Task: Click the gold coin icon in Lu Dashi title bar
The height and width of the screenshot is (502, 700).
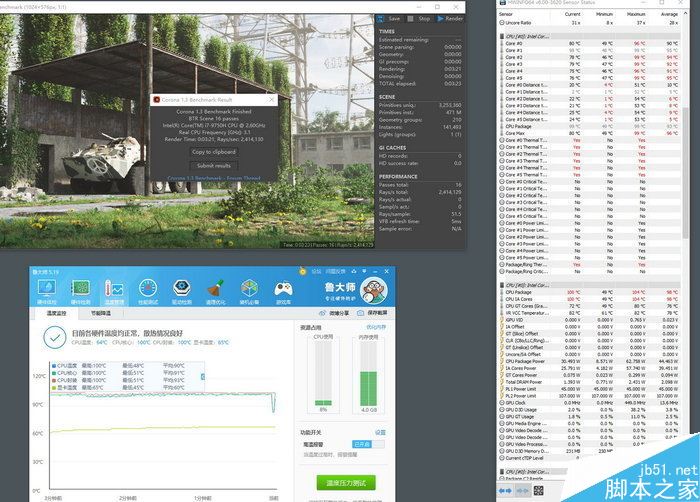Action: click(x=303, y=272)
